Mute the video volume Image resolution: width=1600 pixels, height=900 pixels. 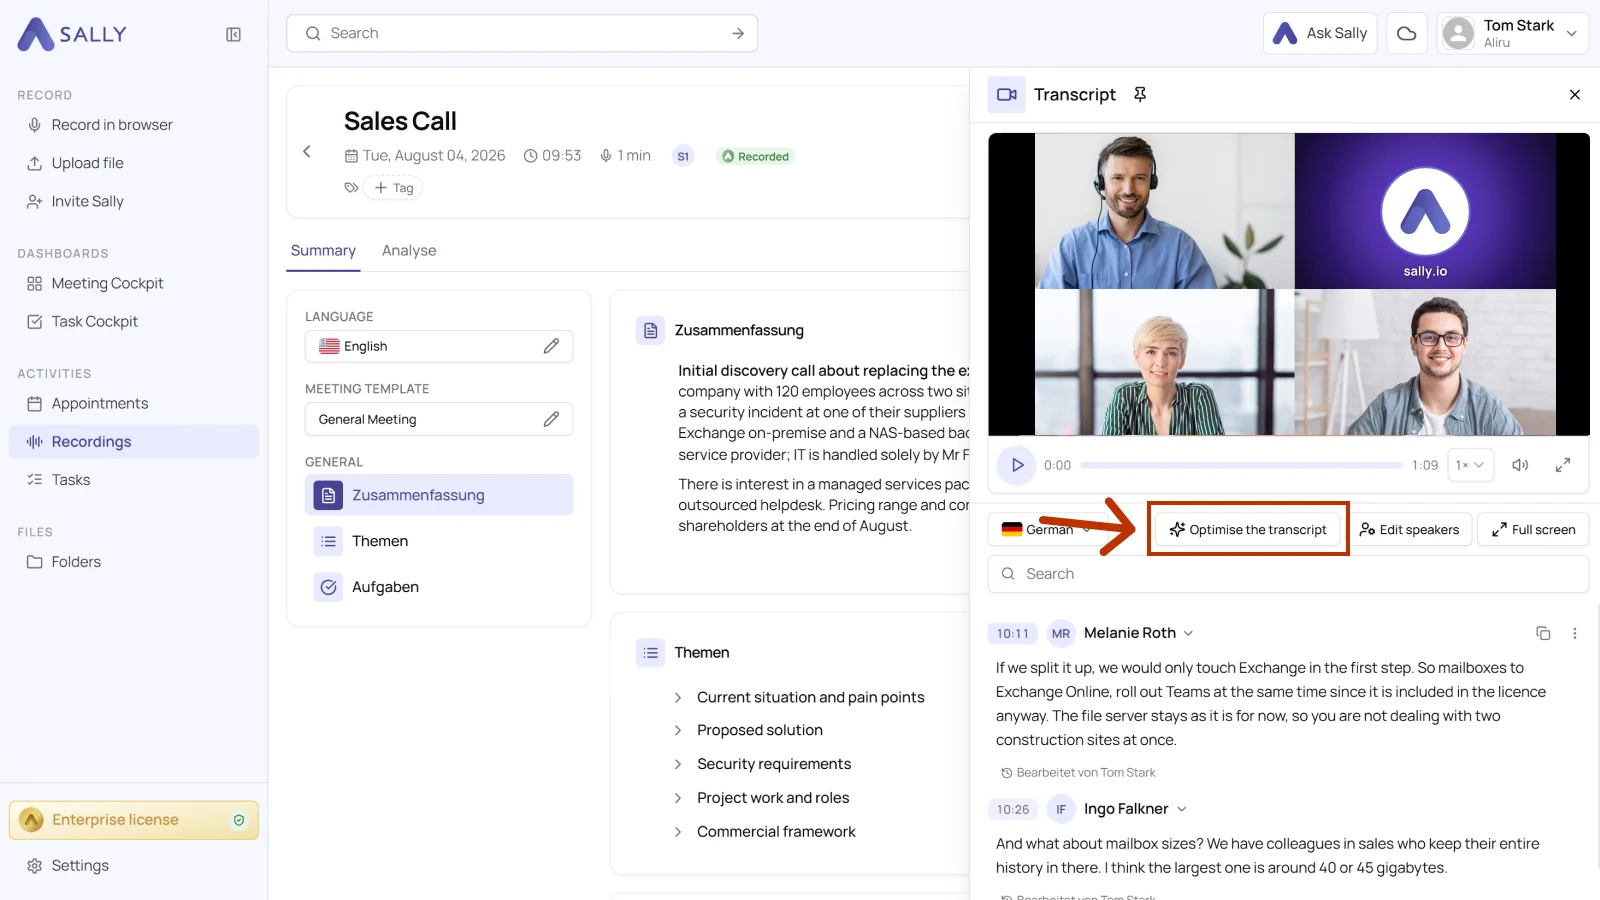1520,465
